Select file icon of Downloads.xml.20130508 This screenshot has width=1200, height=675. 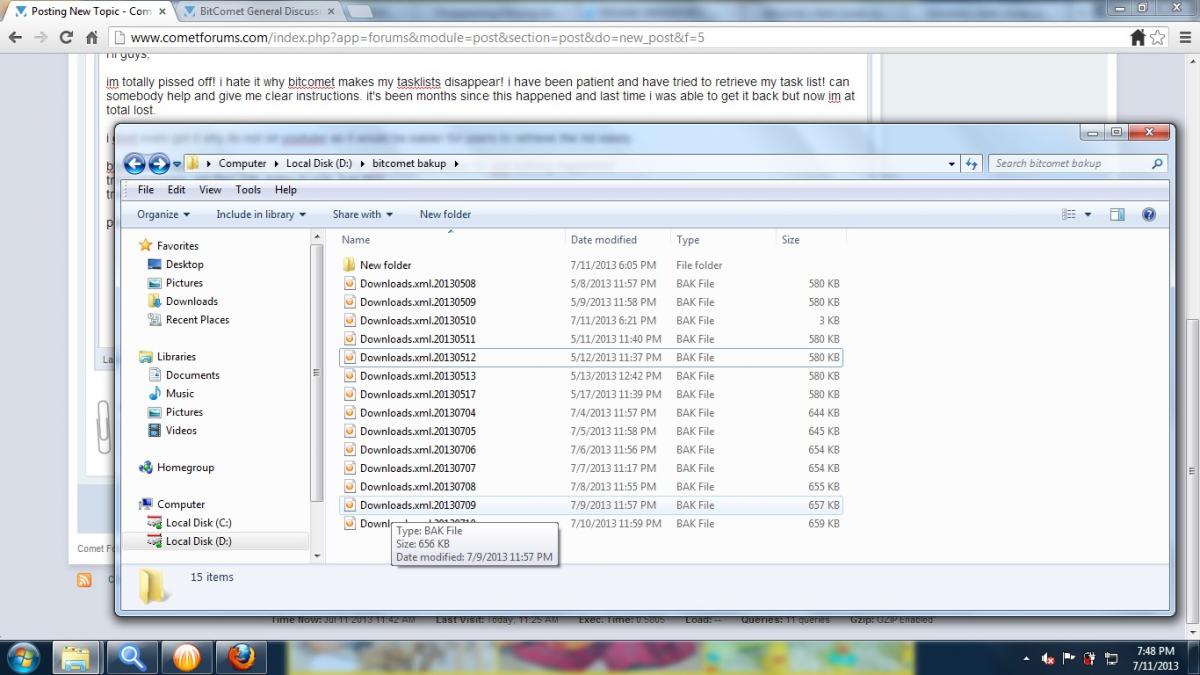click(x=349, y=284)
